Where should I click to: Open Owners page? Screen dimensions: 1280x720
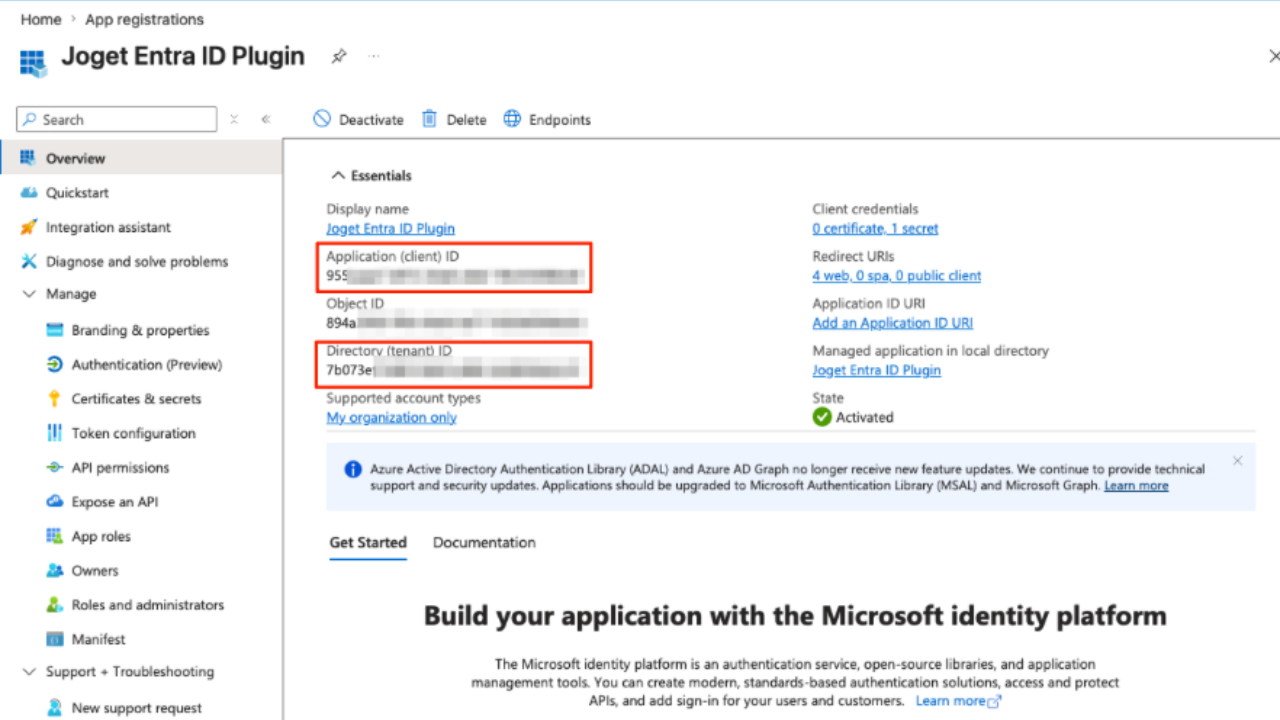95,571
